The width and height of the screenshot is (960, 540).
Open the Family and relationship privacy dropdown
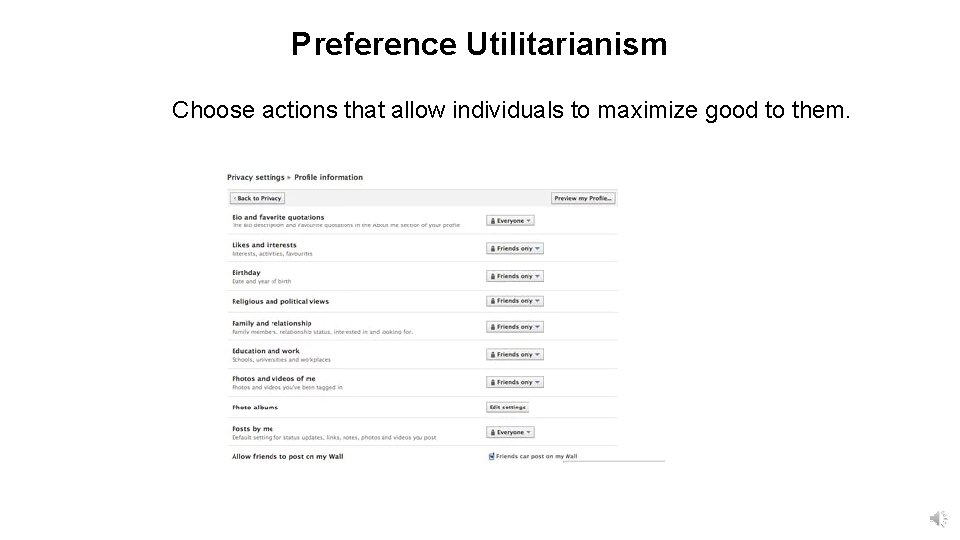tap(515, 327)
